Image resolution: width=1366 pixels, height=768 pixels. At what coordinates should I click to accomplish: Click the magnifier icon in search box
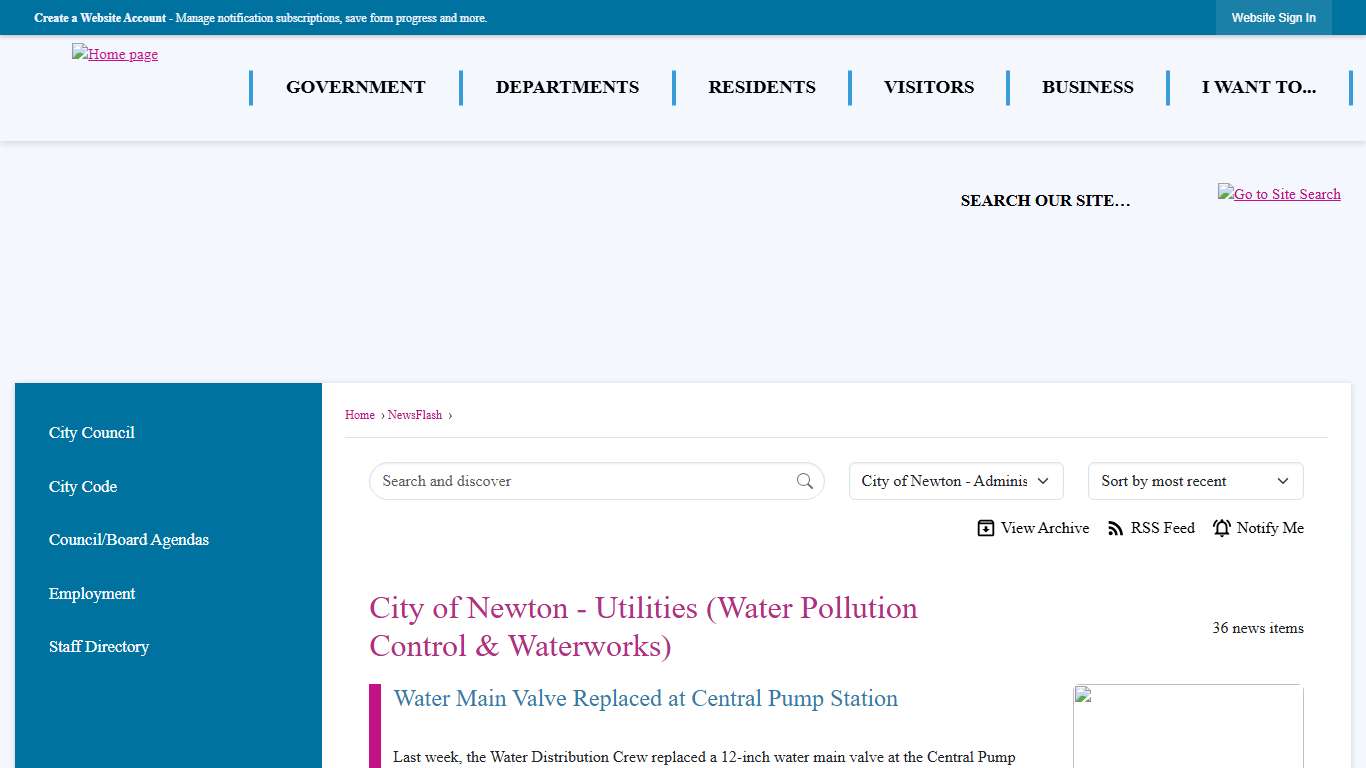[x=804, y=481]
